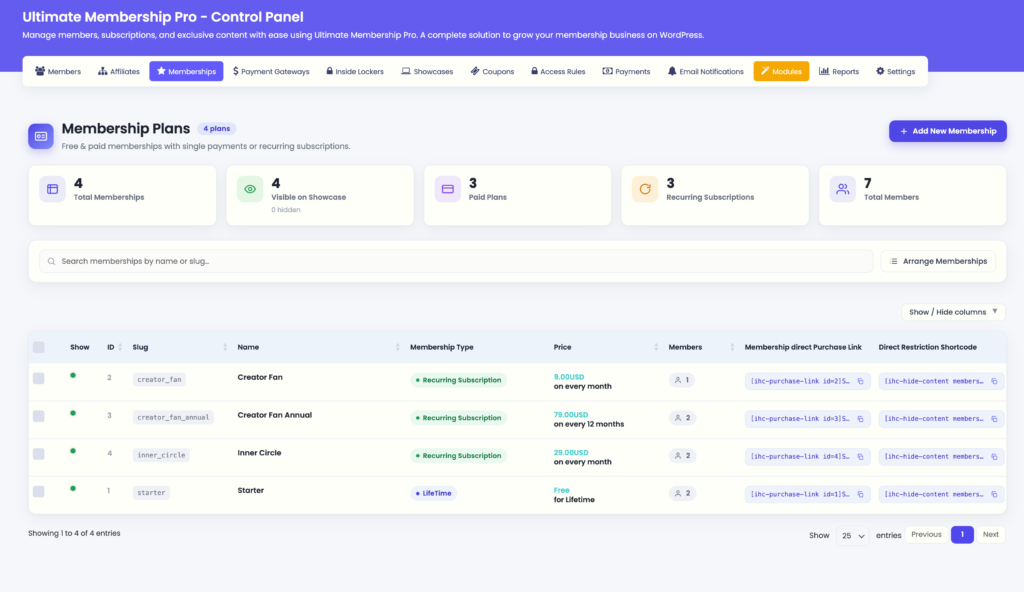Switch to the Payments tab
Viewport: 1024px width, 592px height.
point(626,71)
